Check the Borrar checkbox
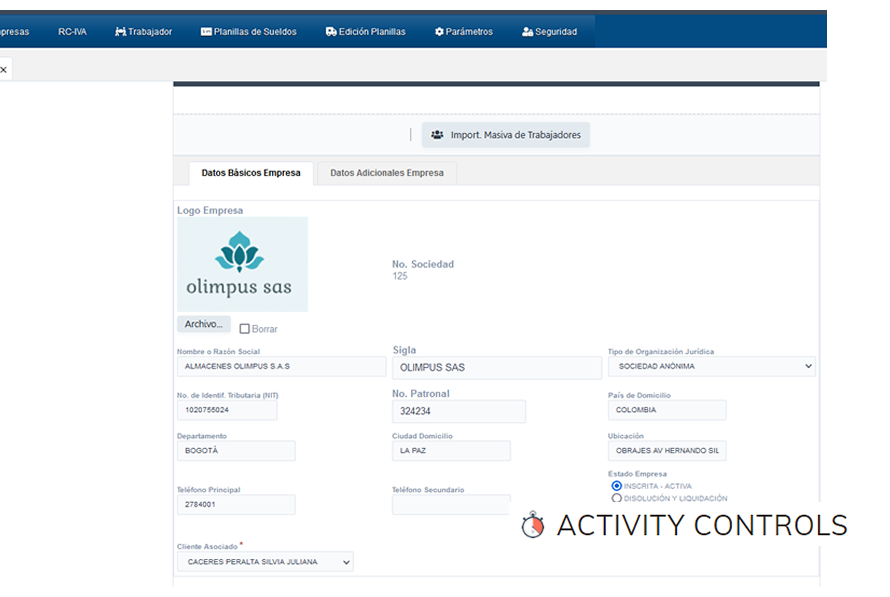Viewport: 890px width, 597px height. coord(245,329)
